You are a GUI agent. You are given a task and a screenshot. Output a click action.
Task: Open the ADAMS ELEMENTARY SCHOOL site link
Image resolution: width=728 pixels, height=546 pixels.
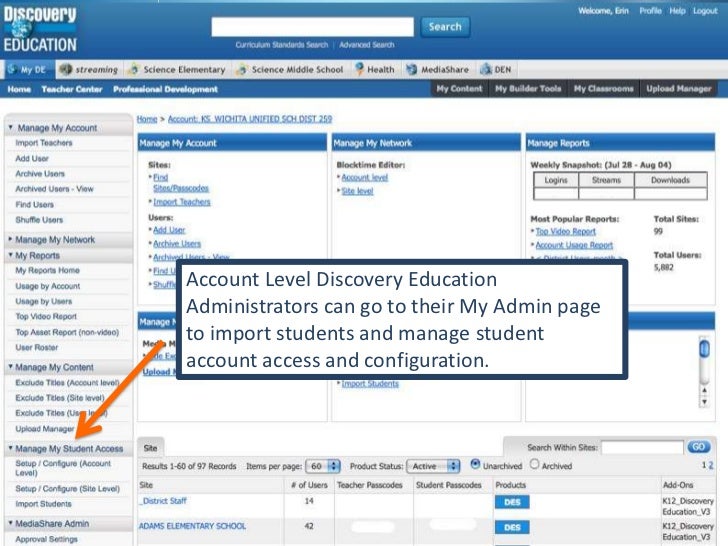tap(192, 526)
